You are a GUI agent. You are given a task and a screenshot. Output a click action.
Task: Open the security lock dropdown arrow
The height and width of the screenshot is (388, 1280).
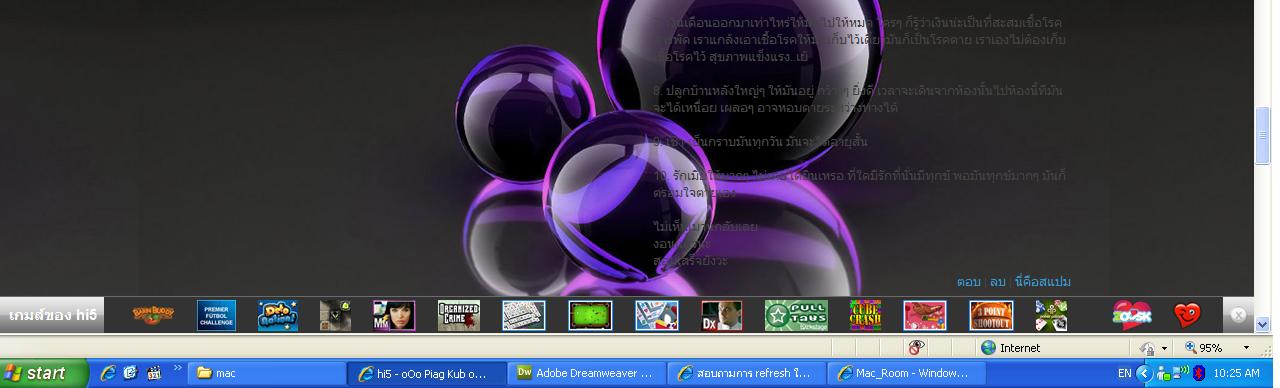[1165, 348]
